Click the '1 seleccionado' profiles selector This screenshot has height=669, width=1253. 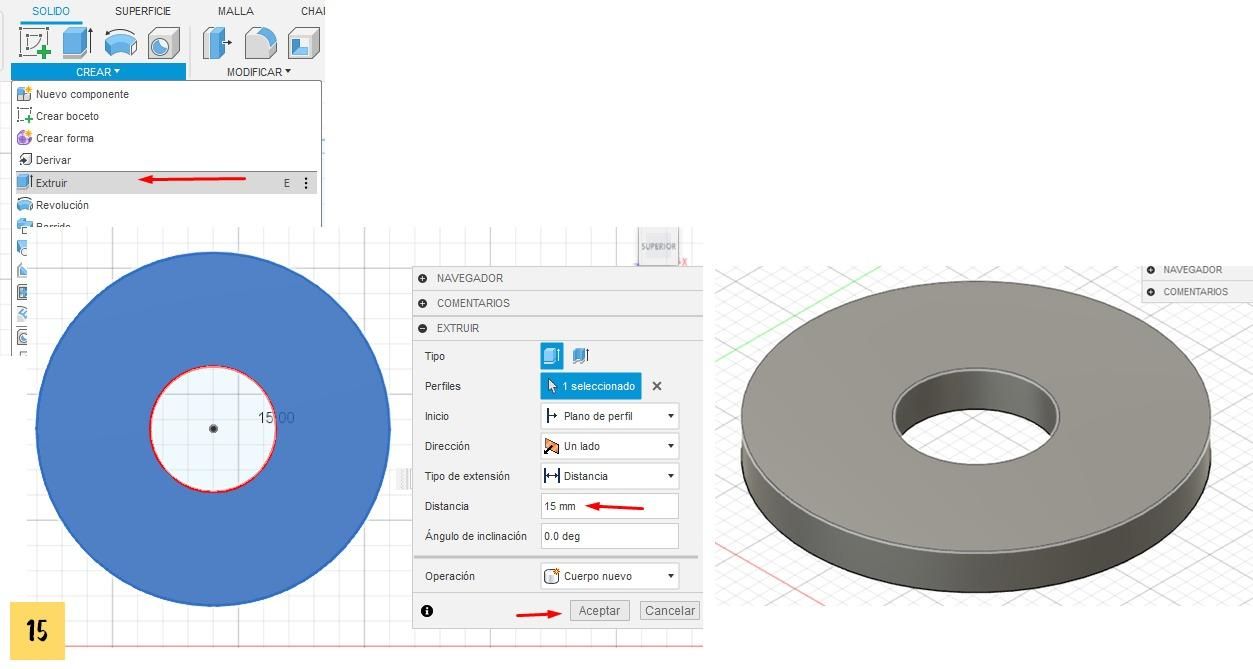591,386
